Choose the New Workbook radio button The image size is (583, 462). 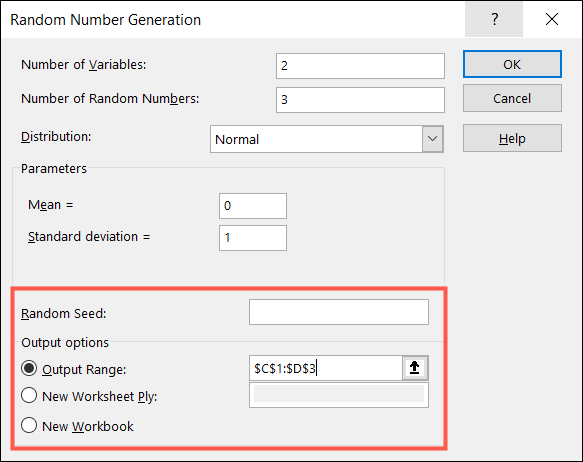pyautogui.click(x=29, y=425)
